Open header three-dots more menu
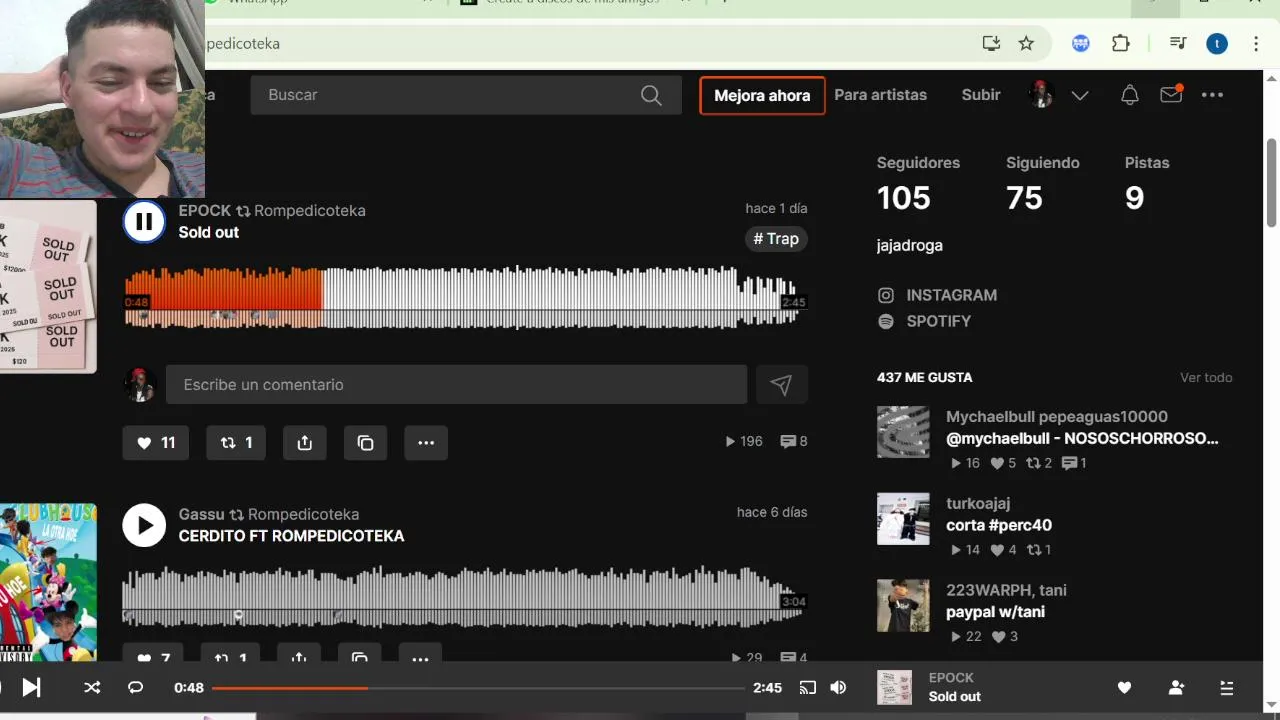Viewport: 1280px width, 720px height. click(x=1212, y=95)
